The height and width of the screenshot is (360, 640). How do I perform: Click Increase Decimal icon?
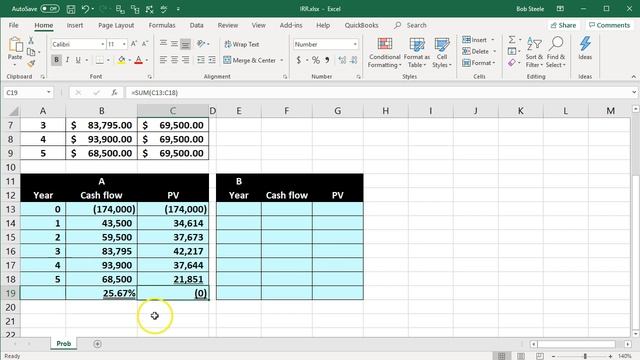click(342, 60)
